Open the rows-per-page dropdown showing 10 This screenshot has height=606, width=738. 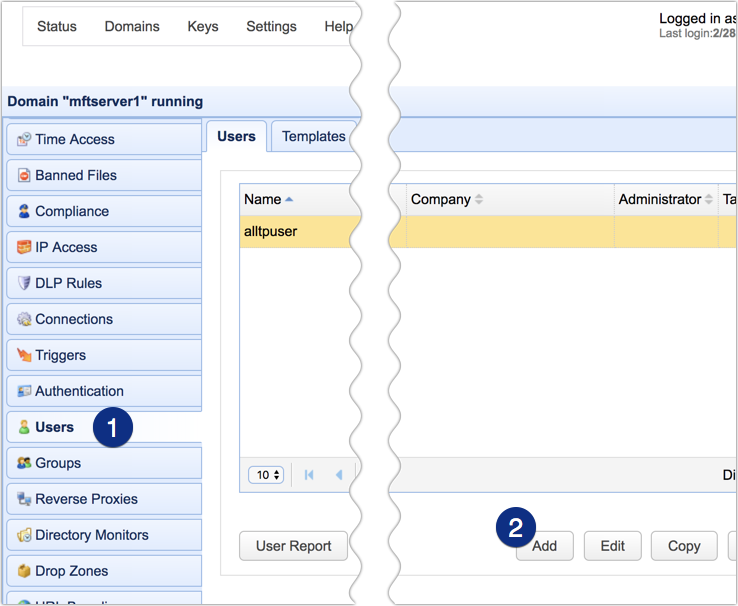(x=266, y=475)
